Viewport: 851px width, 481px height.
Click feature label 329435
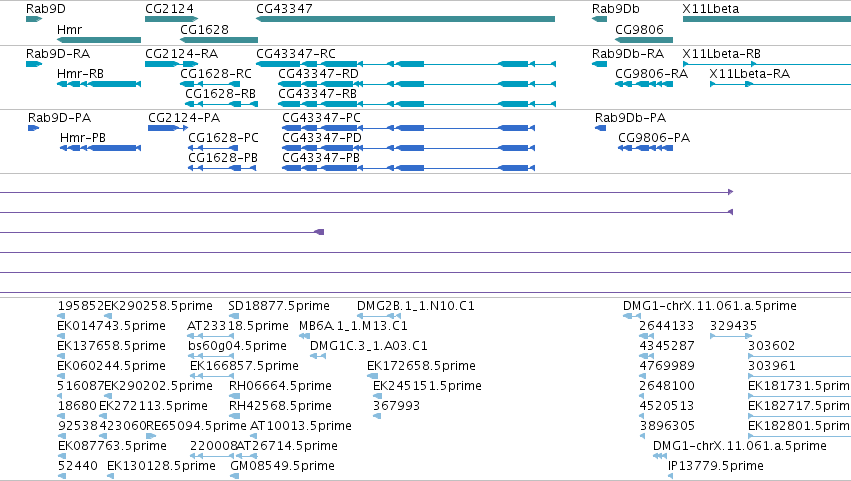tap(733, 326)
